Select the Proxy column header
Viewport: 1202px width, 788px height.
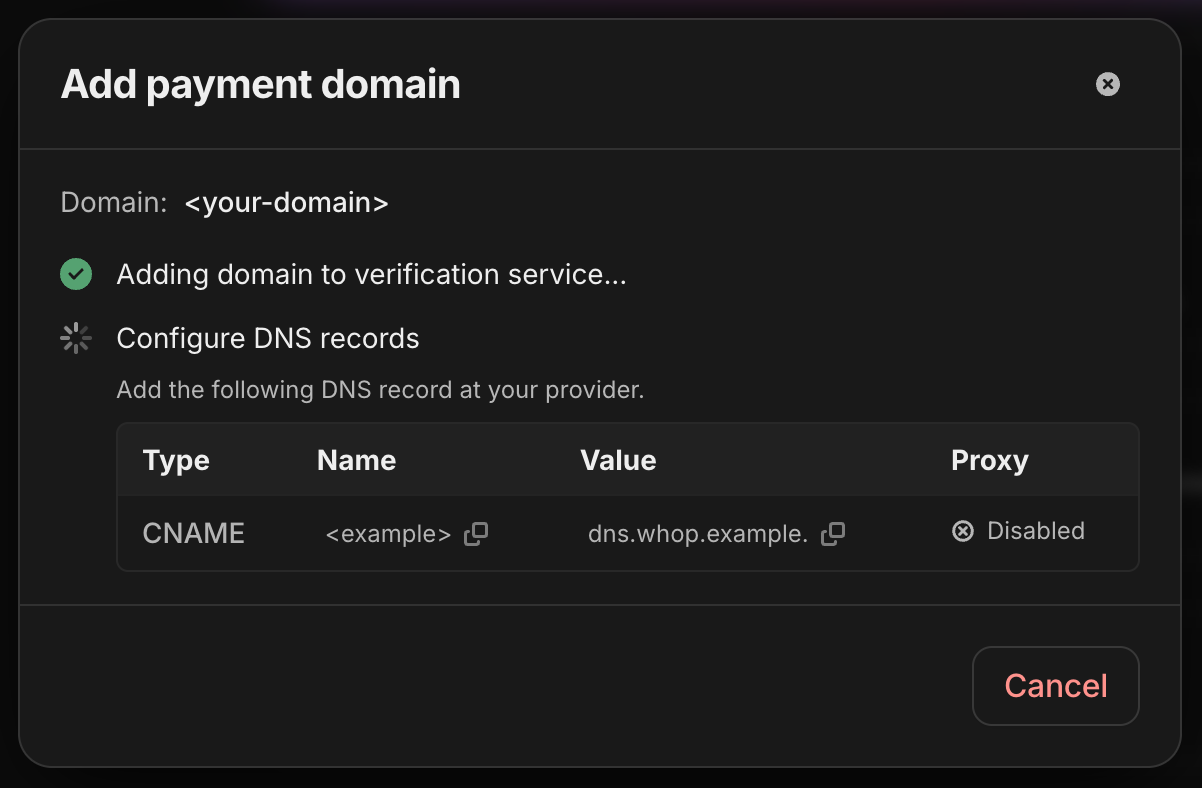click(990, 460)
